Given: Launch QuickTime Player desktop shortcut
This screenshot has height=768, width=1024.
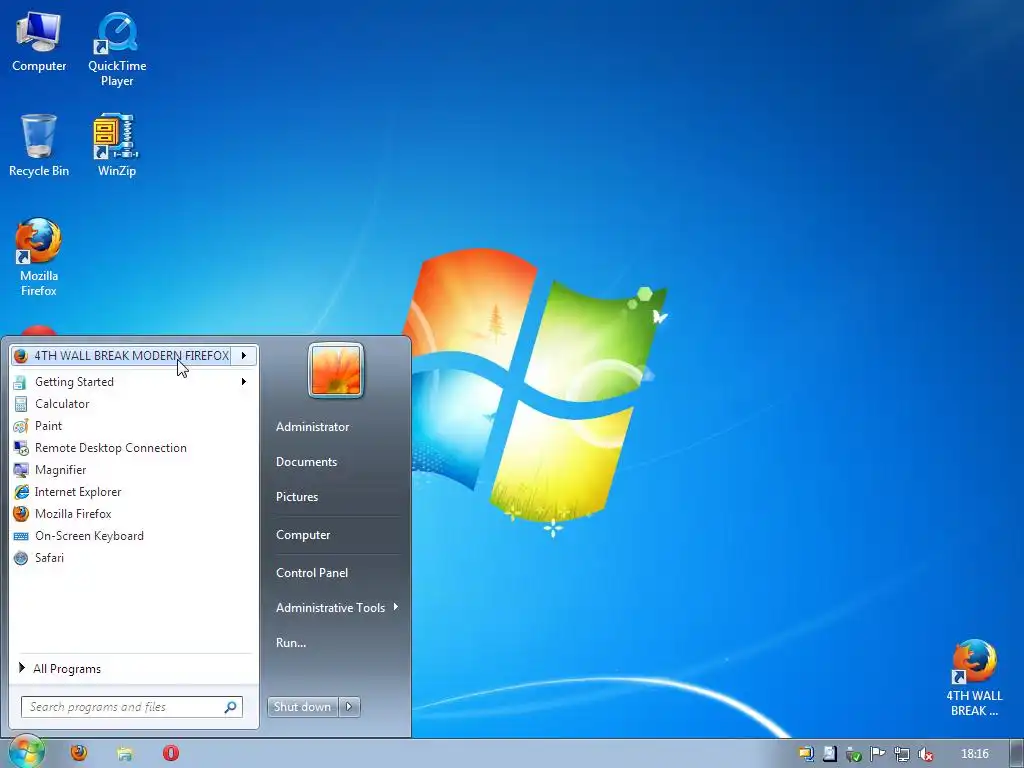Looking at the screenshot, I should click(x=117, y=50).
